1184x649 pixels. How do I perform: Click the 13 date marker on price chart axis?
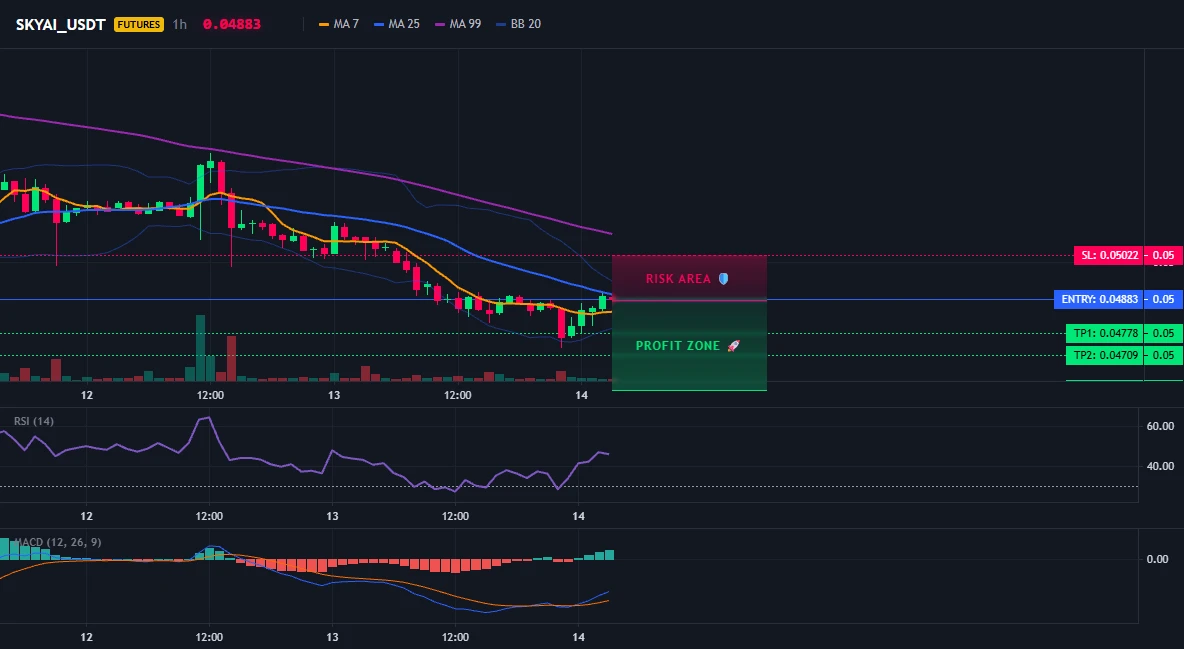[334, 395]
